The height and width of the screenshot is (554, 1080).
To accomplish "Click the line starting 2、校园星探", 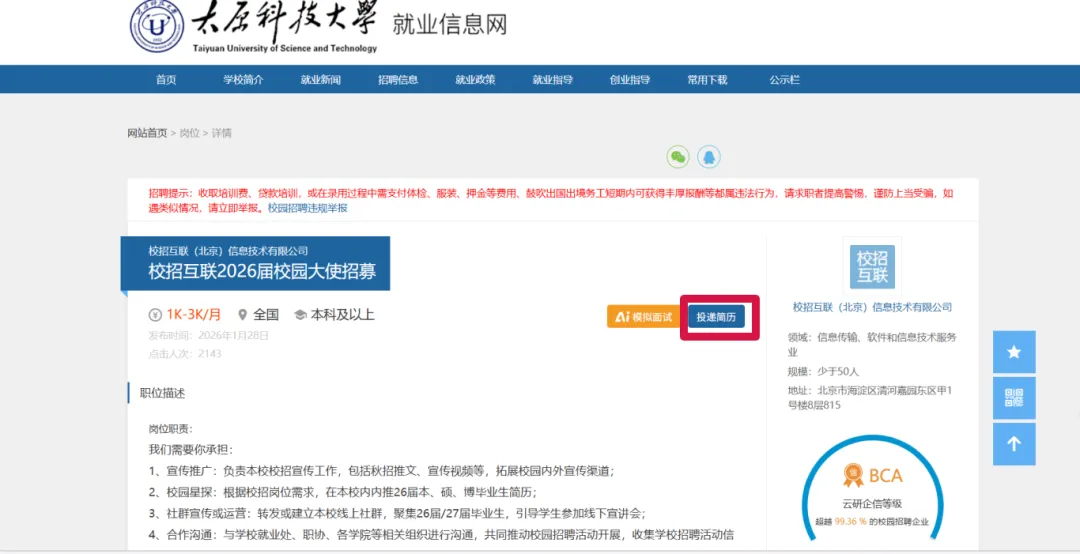I will coord(342,492).
